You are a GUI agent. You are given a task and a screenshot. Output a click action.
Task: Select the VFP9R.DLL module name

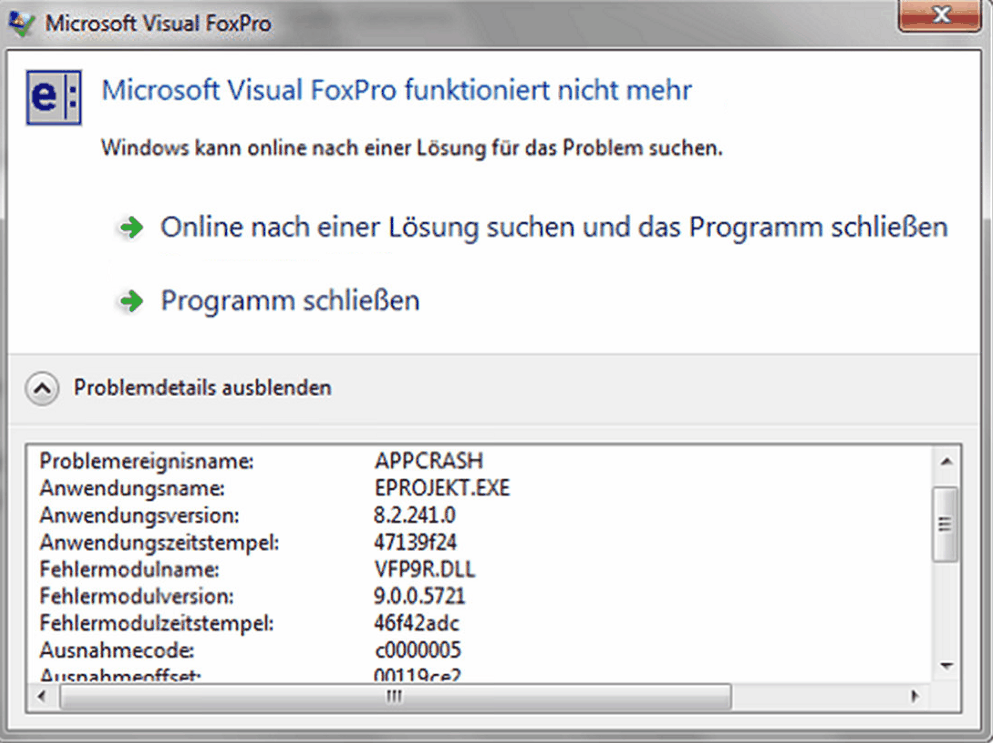(x=424, y=569)
